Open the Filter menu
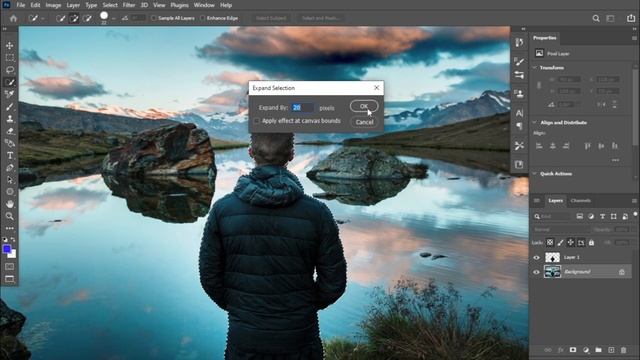640x360 pixels. pos(129,5)
